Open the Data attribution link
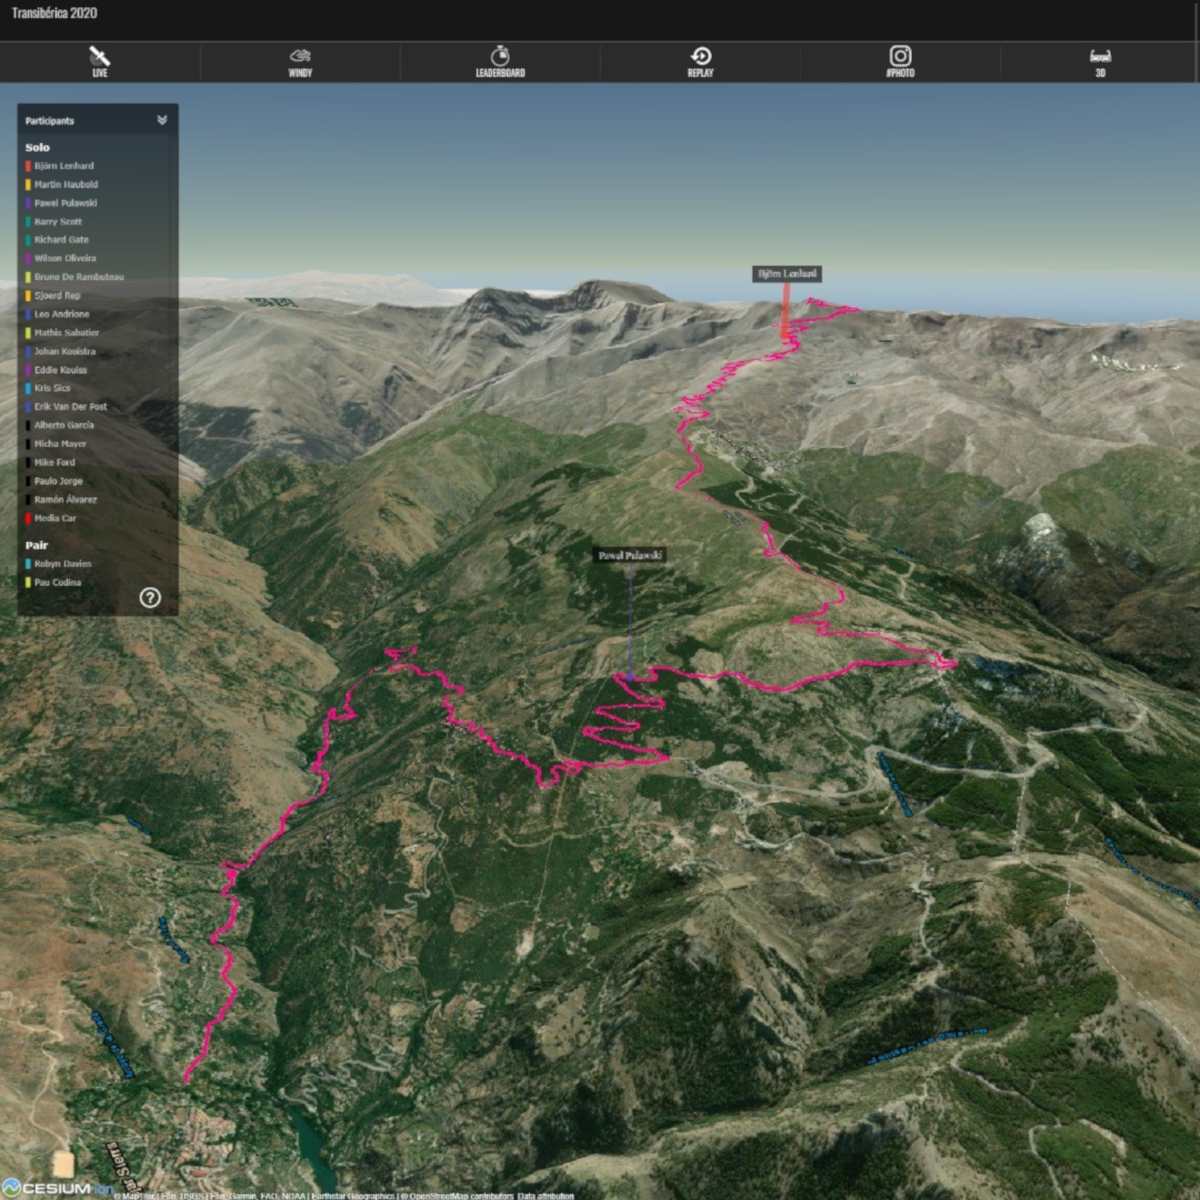Screen dimensions: 1200x1200 pyautogui.click(x=545, y=1195)
